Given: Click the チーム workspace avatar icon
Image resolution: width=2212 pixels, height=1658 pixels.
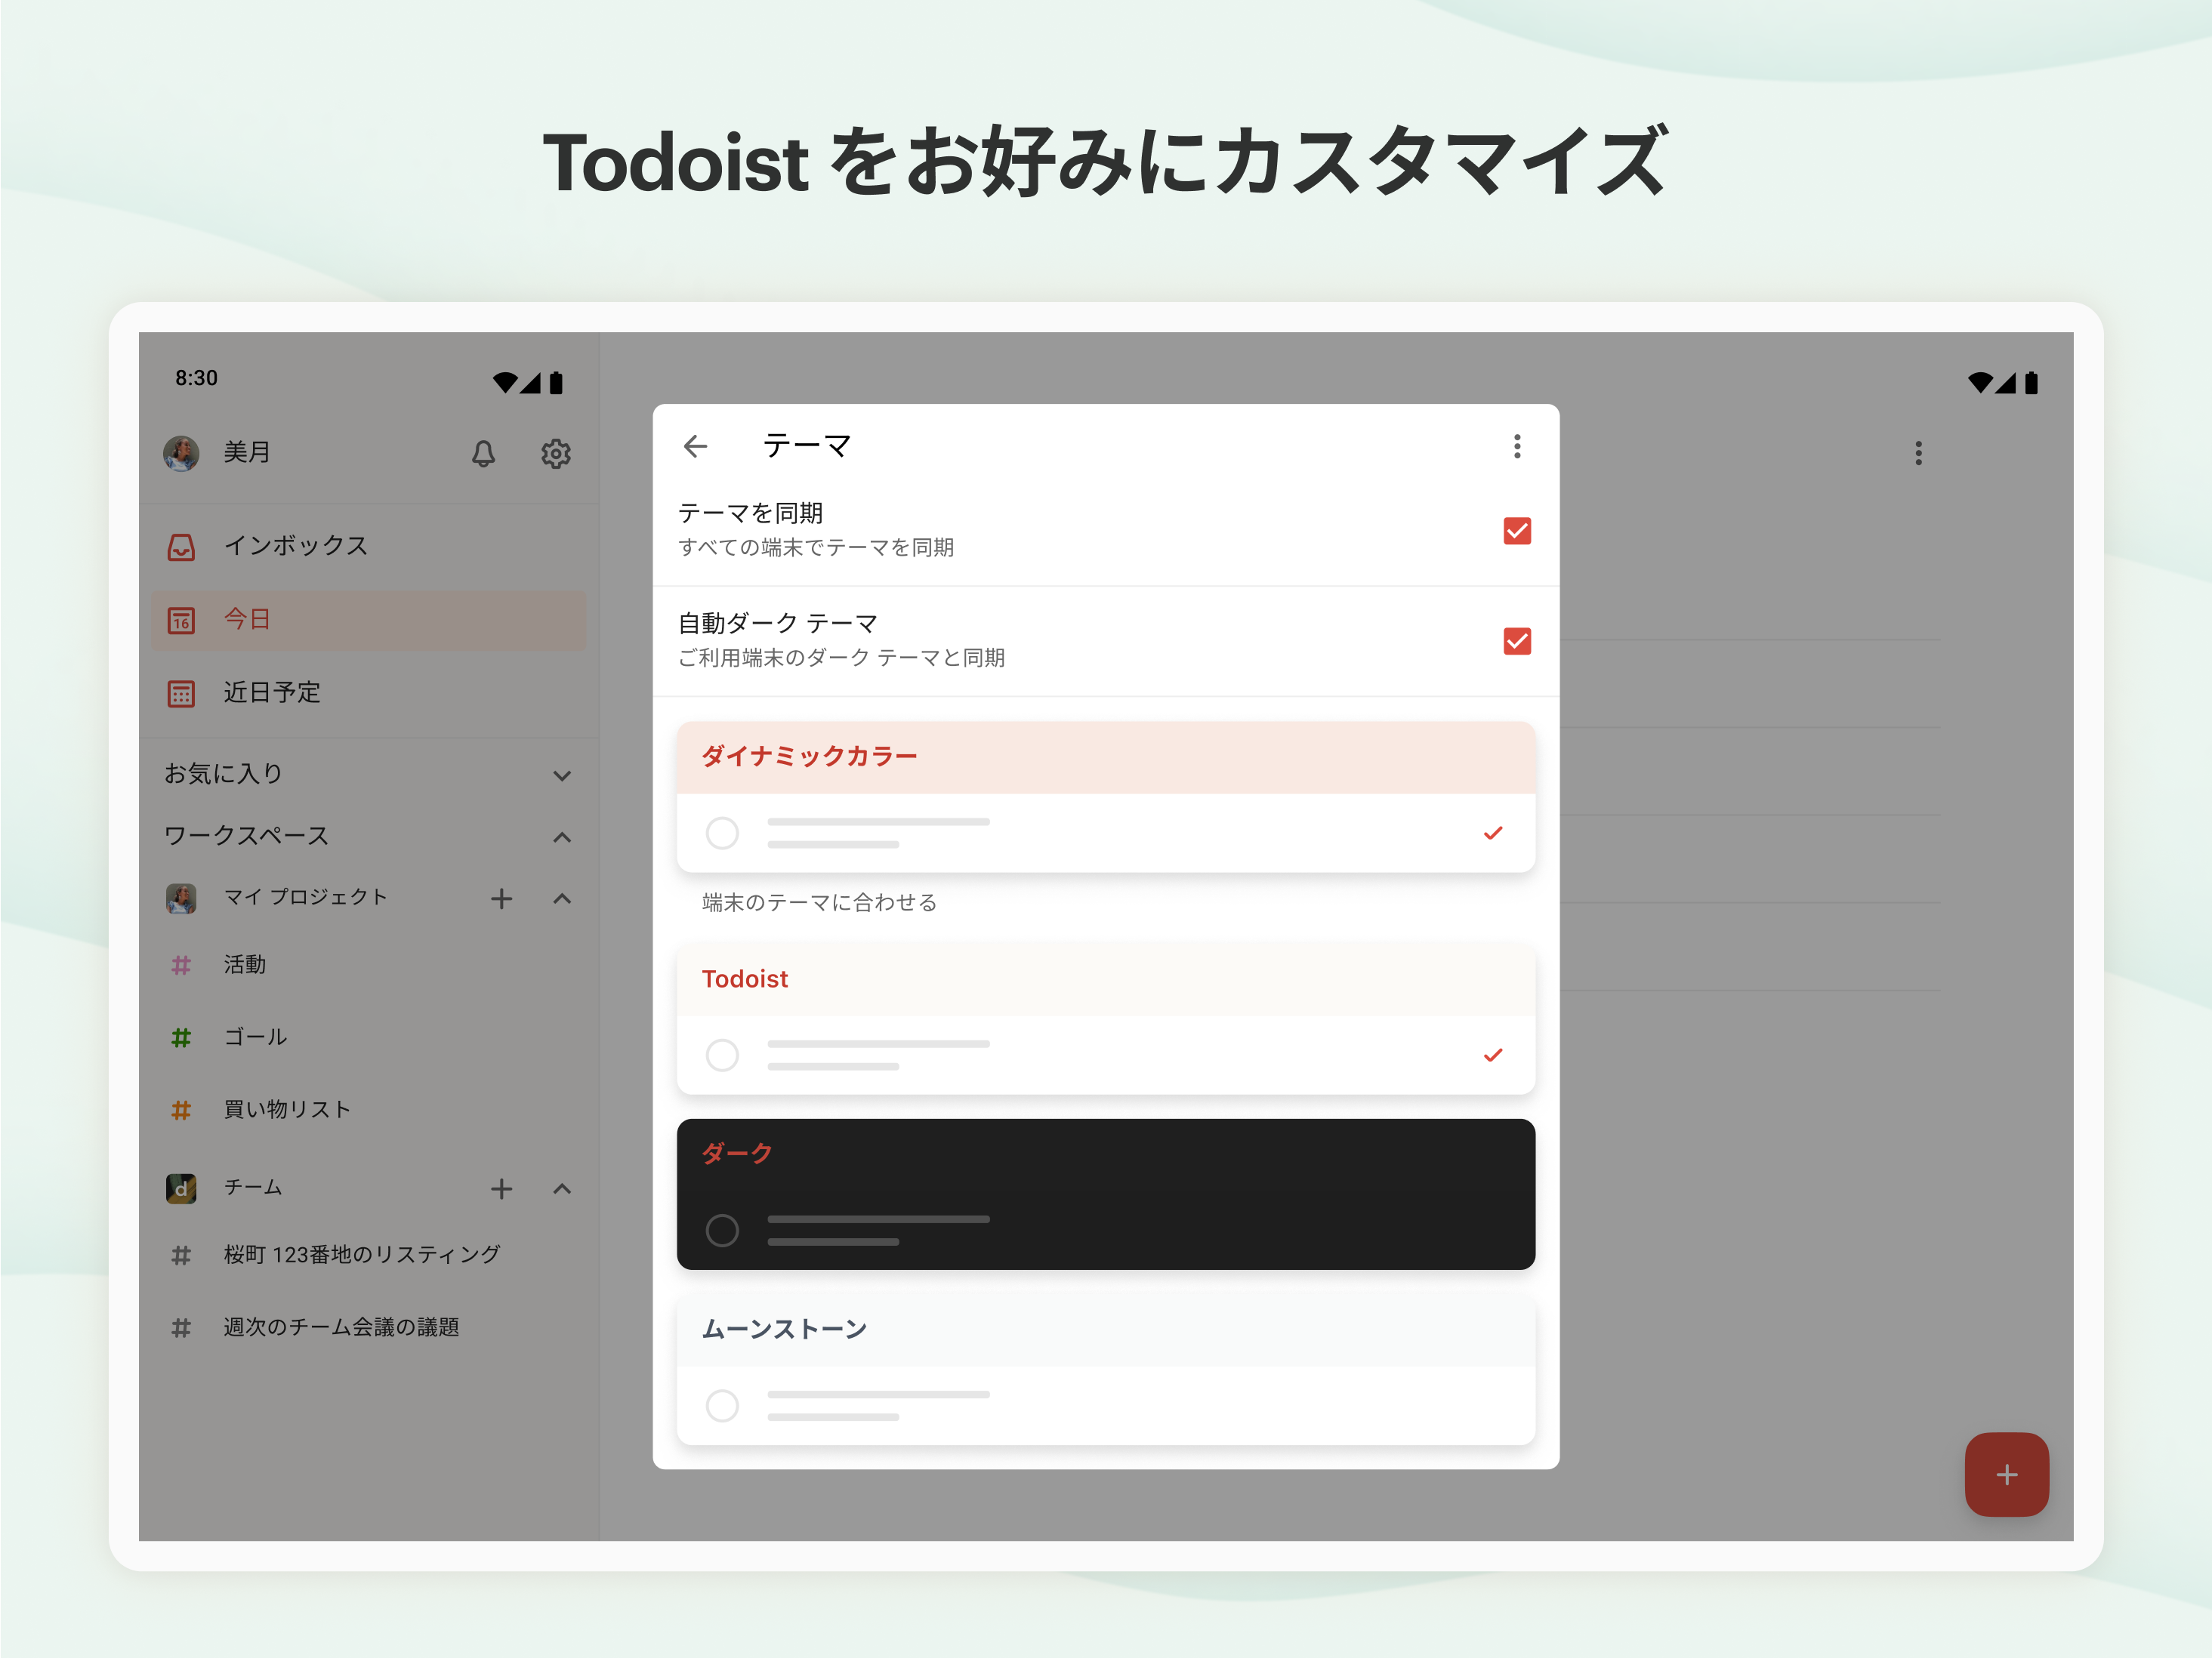Looking at the screenshot, I should coord(181,1188).
